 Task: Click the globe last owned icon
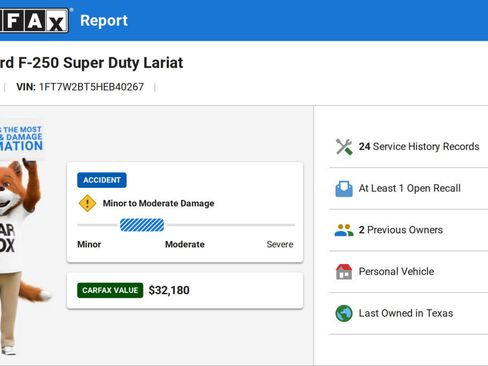[x=344, y=313]
